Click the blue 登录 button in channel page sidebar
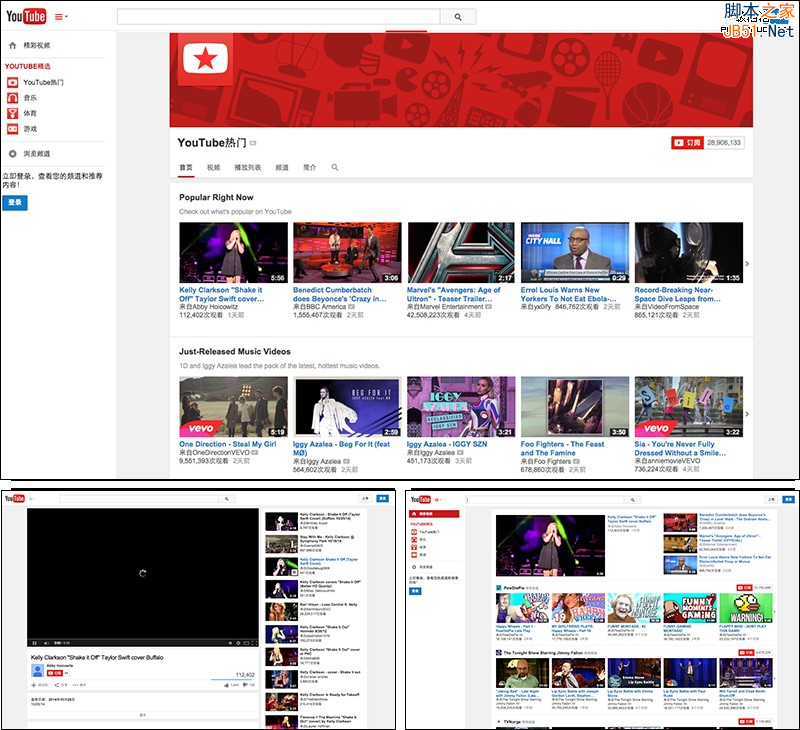Viewport: 800px width, 730px height. (x=14, y=202)
